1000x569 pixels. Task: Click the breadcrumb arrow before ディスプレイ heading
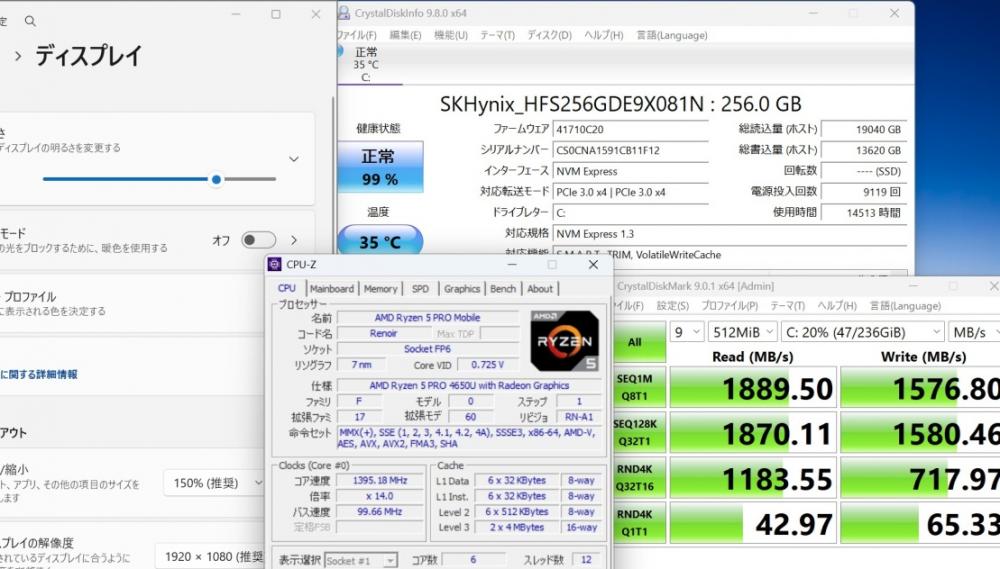point(18,56)
